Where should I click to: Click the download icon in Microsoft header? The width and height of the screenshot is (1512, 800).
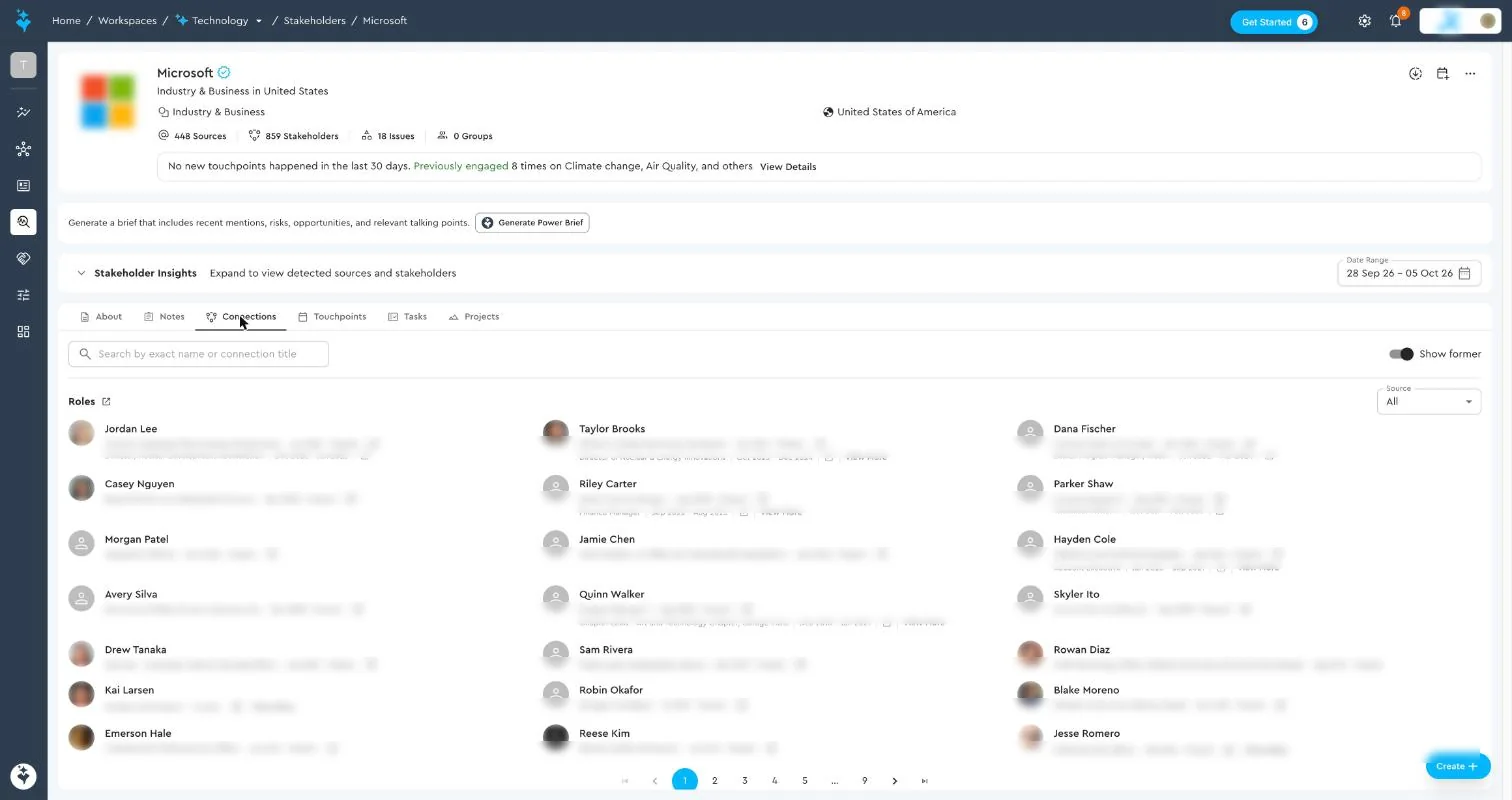[x=1415, y=74]
